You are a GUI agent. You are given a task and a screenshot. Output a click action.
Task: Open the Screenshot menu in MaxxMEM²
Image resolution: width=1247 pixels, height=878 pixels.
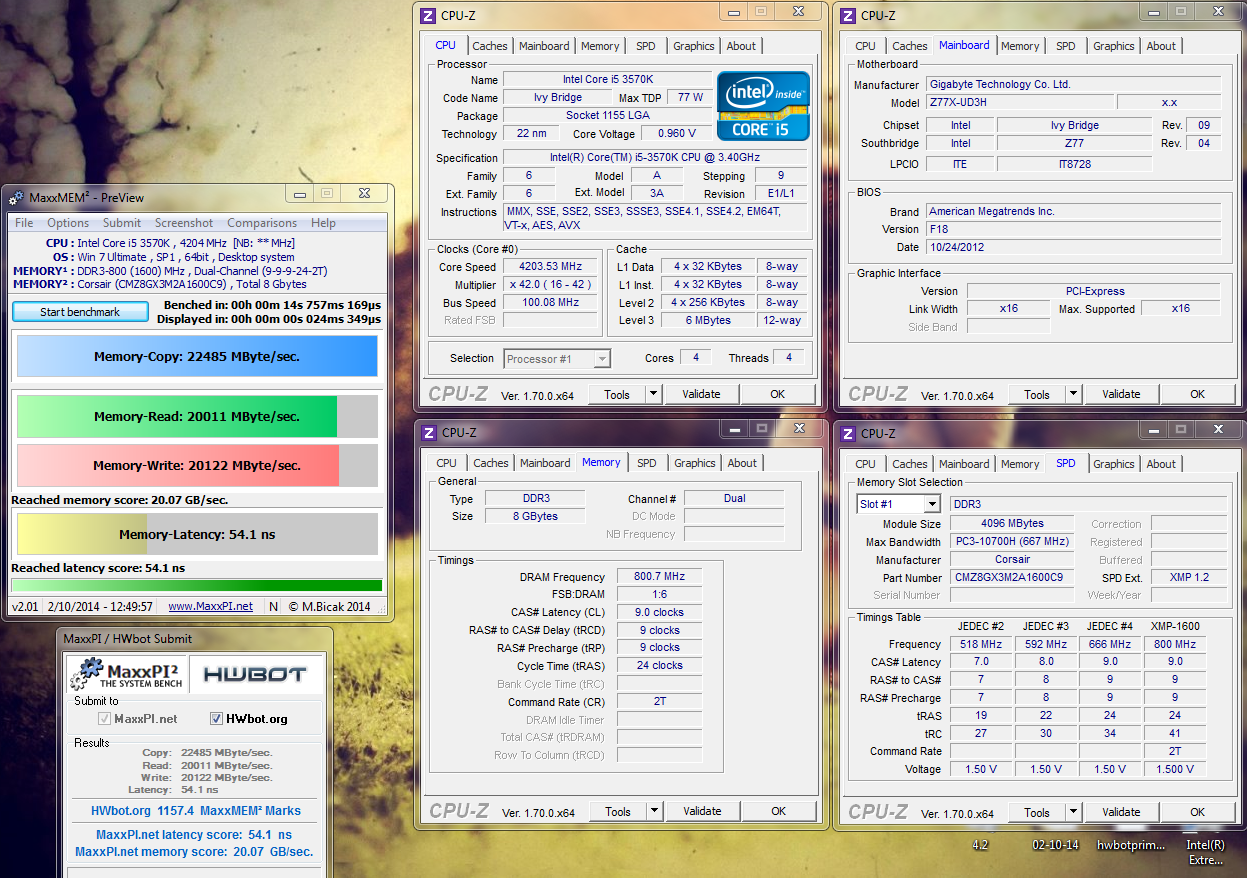click(x=184, y=223)
